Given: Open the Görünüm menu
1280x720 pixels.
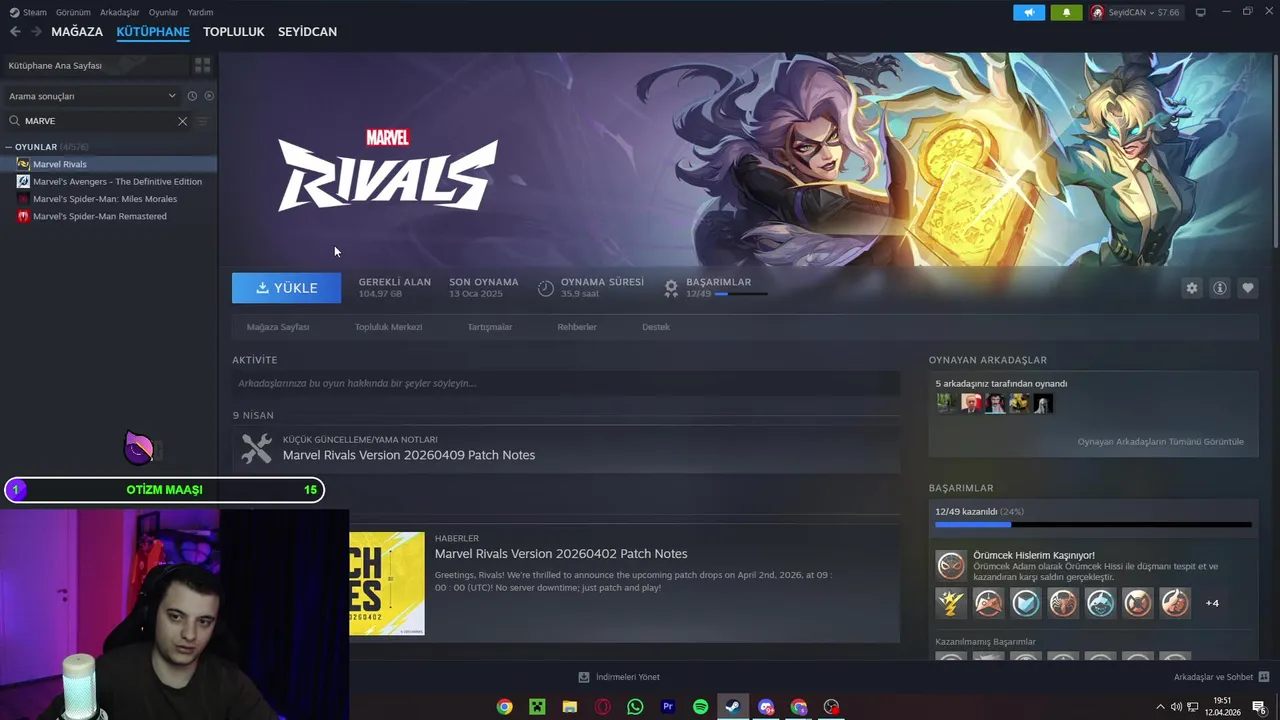Looking at the screenshot, I should point(73,12).
